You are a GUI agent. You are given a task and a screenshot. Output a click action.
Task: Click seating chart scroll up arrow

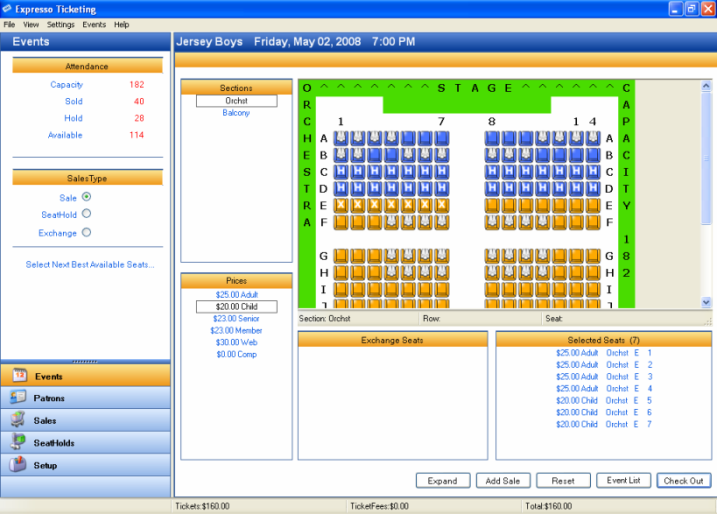click(706, 86)
